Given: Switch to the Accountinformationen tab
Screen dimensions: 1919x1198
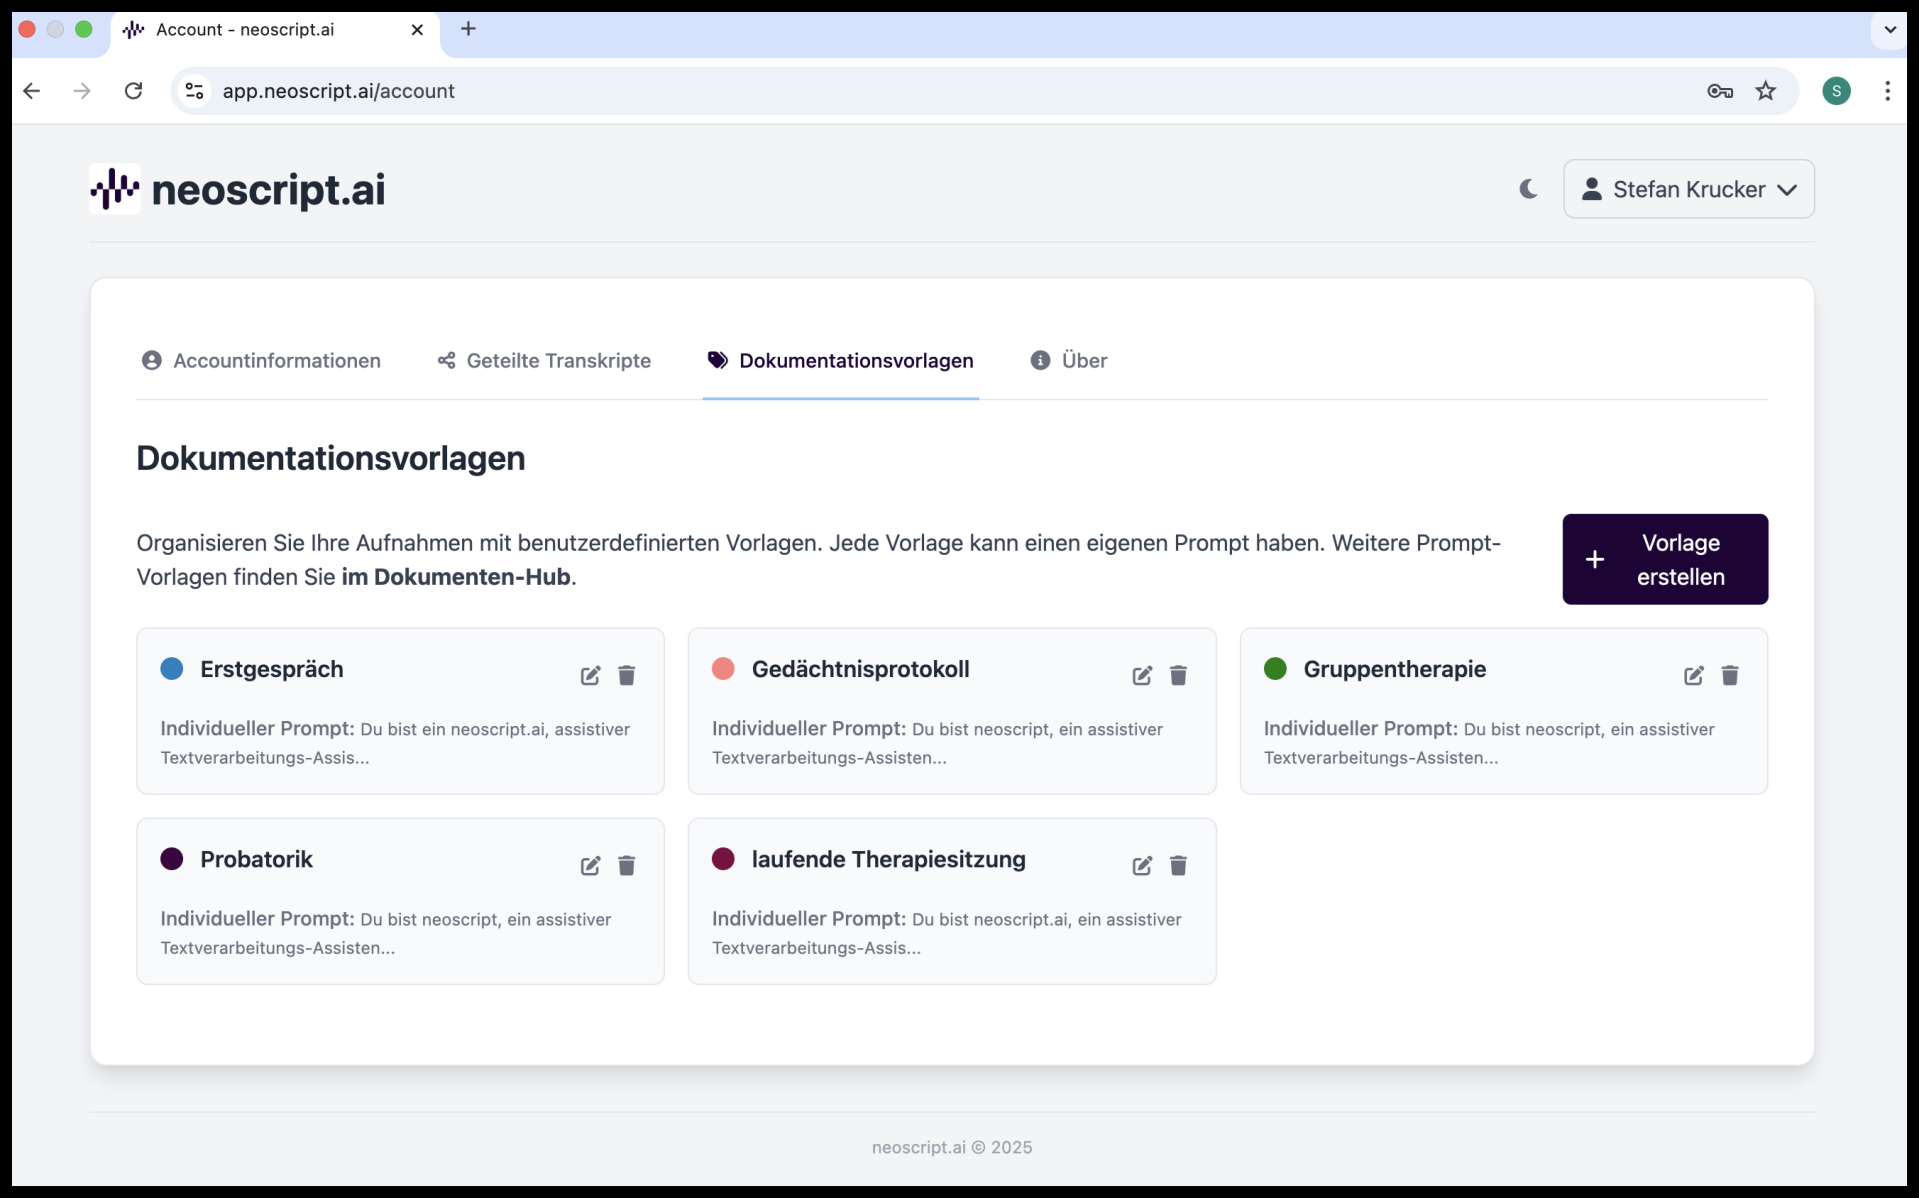Looking at the screenshot, I should pyautogui.click(x=261, y=361).
